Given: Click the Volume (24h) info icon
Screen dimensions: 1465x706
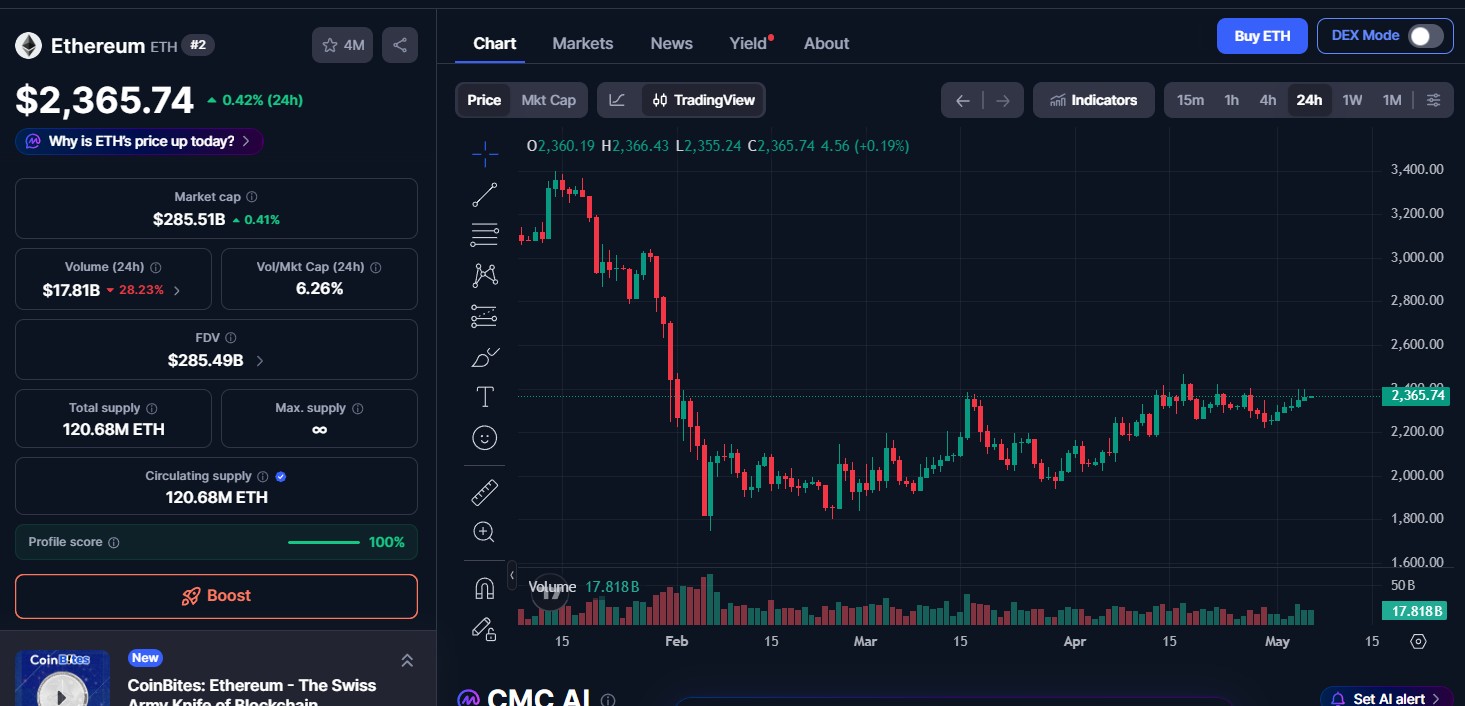Looking at the screenshot, I should pyautogui.click(x=156, y=268).
